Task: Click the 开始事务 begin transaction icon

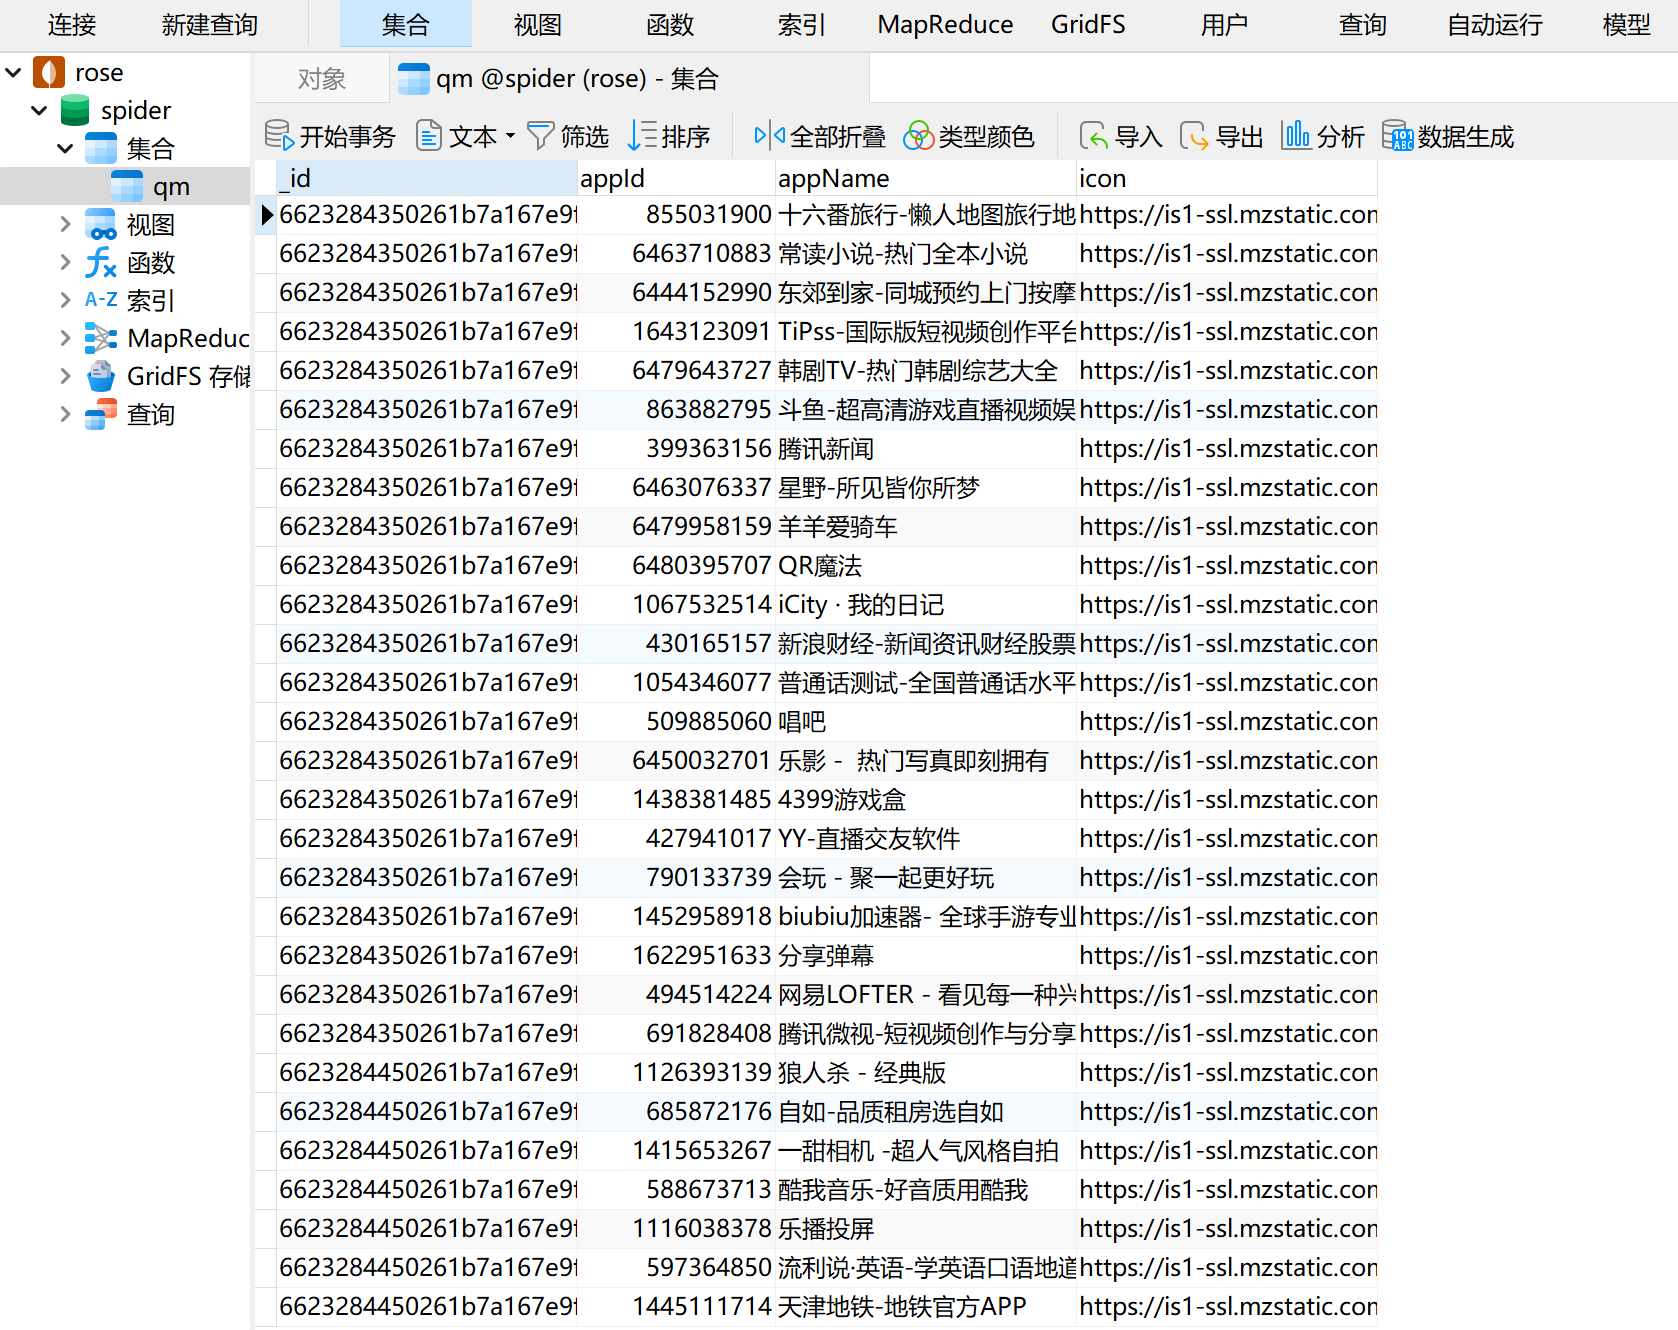Action: pyautogui.click(x=279, y=135)
